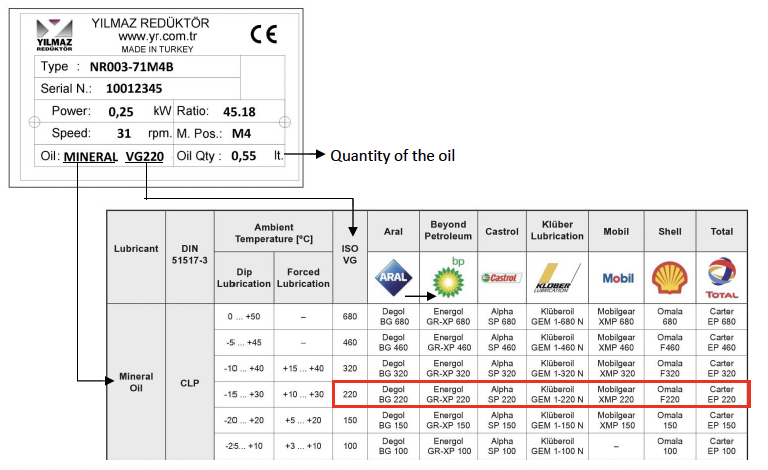Click the Castrol logo in table
This screenshot has height=470, width=768.
pyautogui.click(x=501, y=278)
